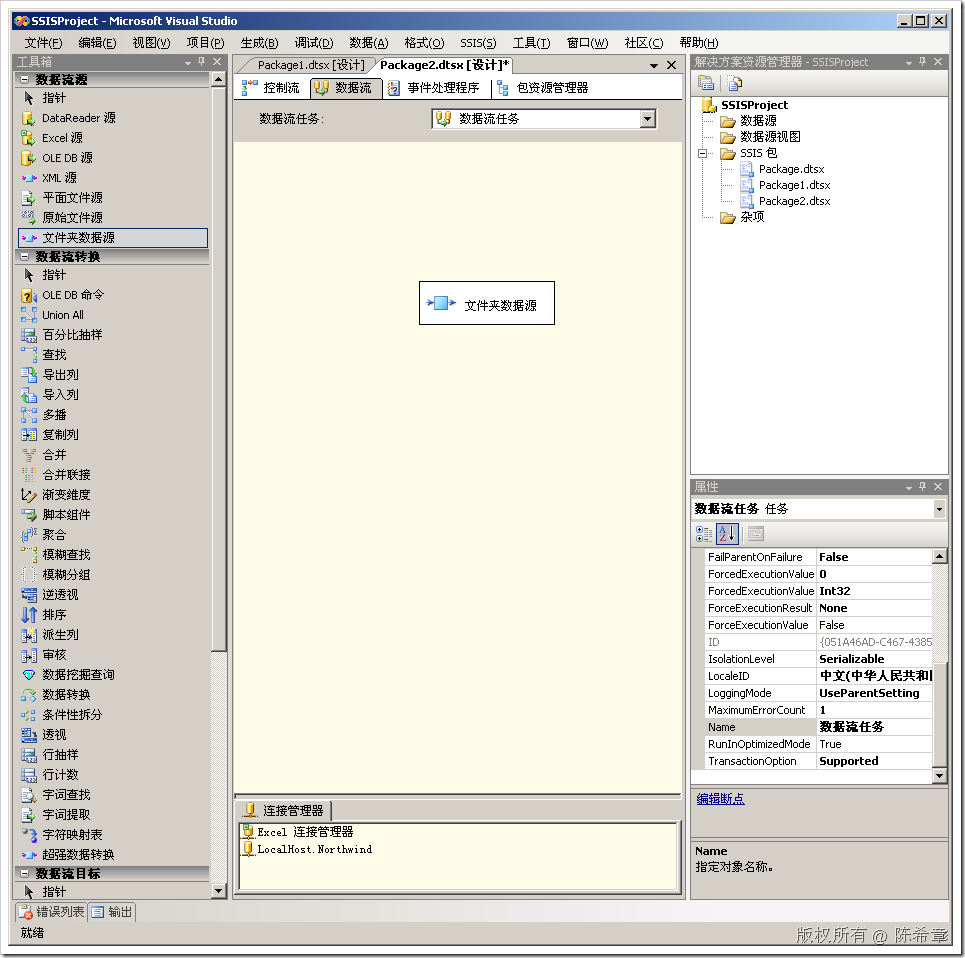Switch to the 控制流 tab
Viewport: 965px width, 958px height.
271,88
